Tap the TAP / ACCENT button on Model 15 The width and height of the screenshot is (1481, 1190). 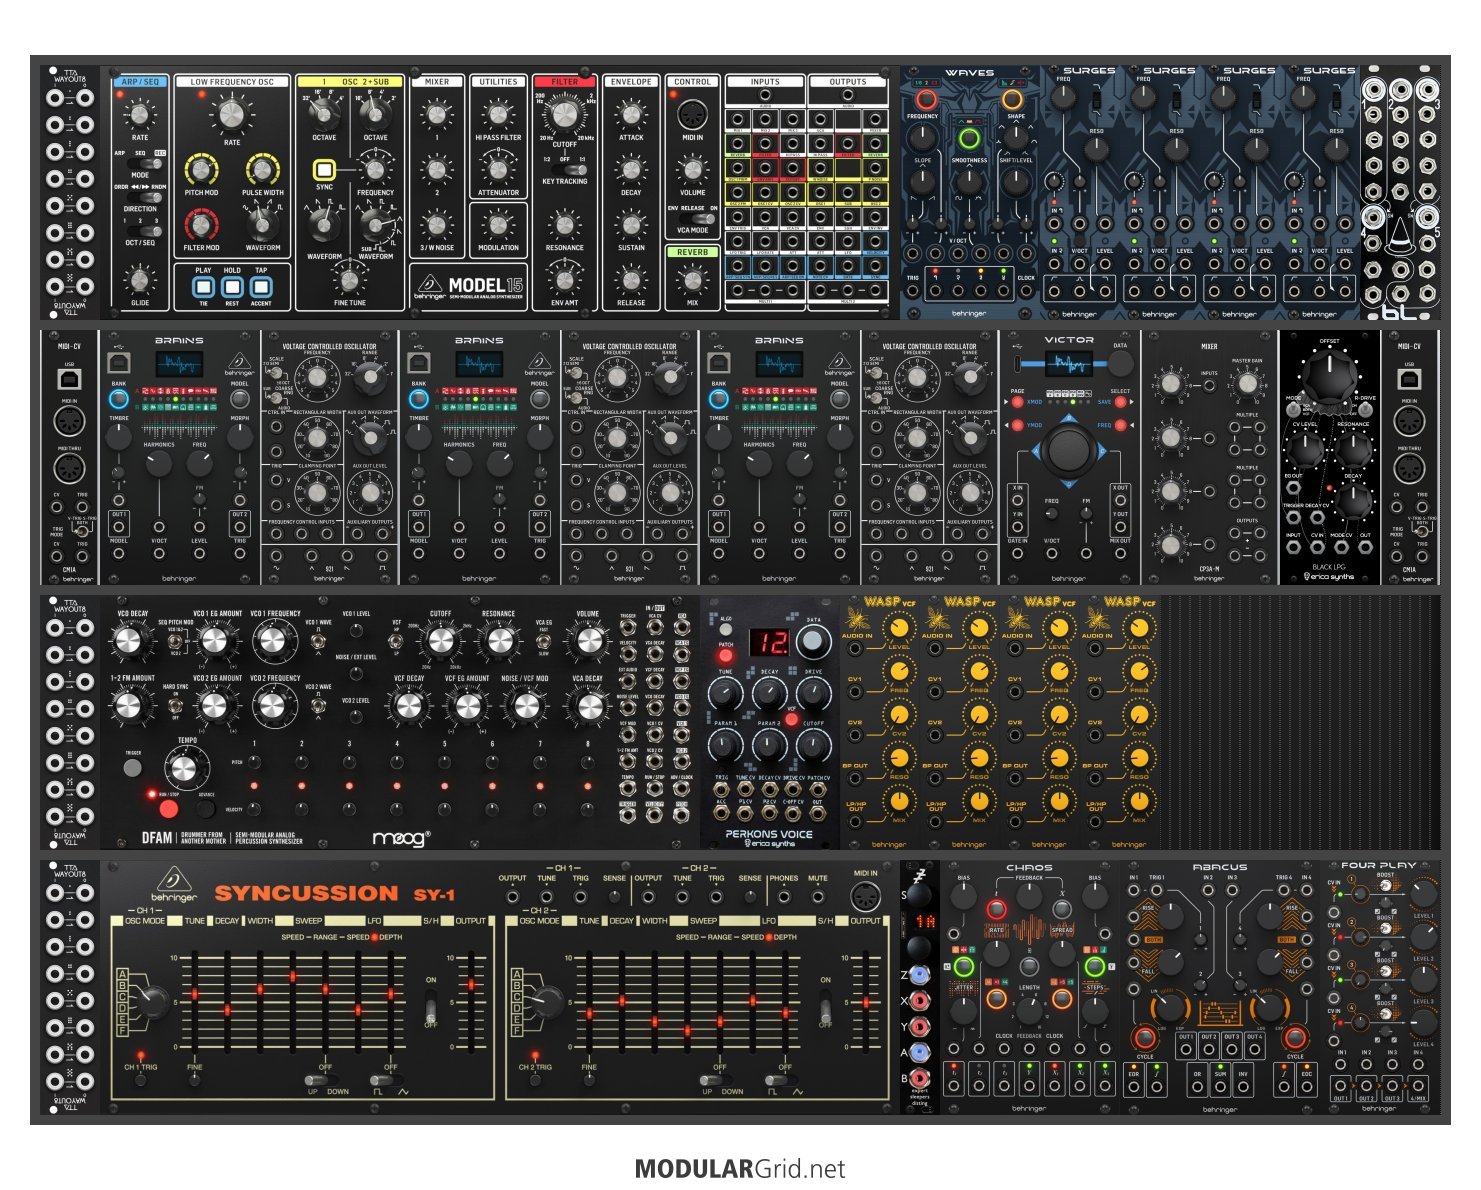point(261,287)
